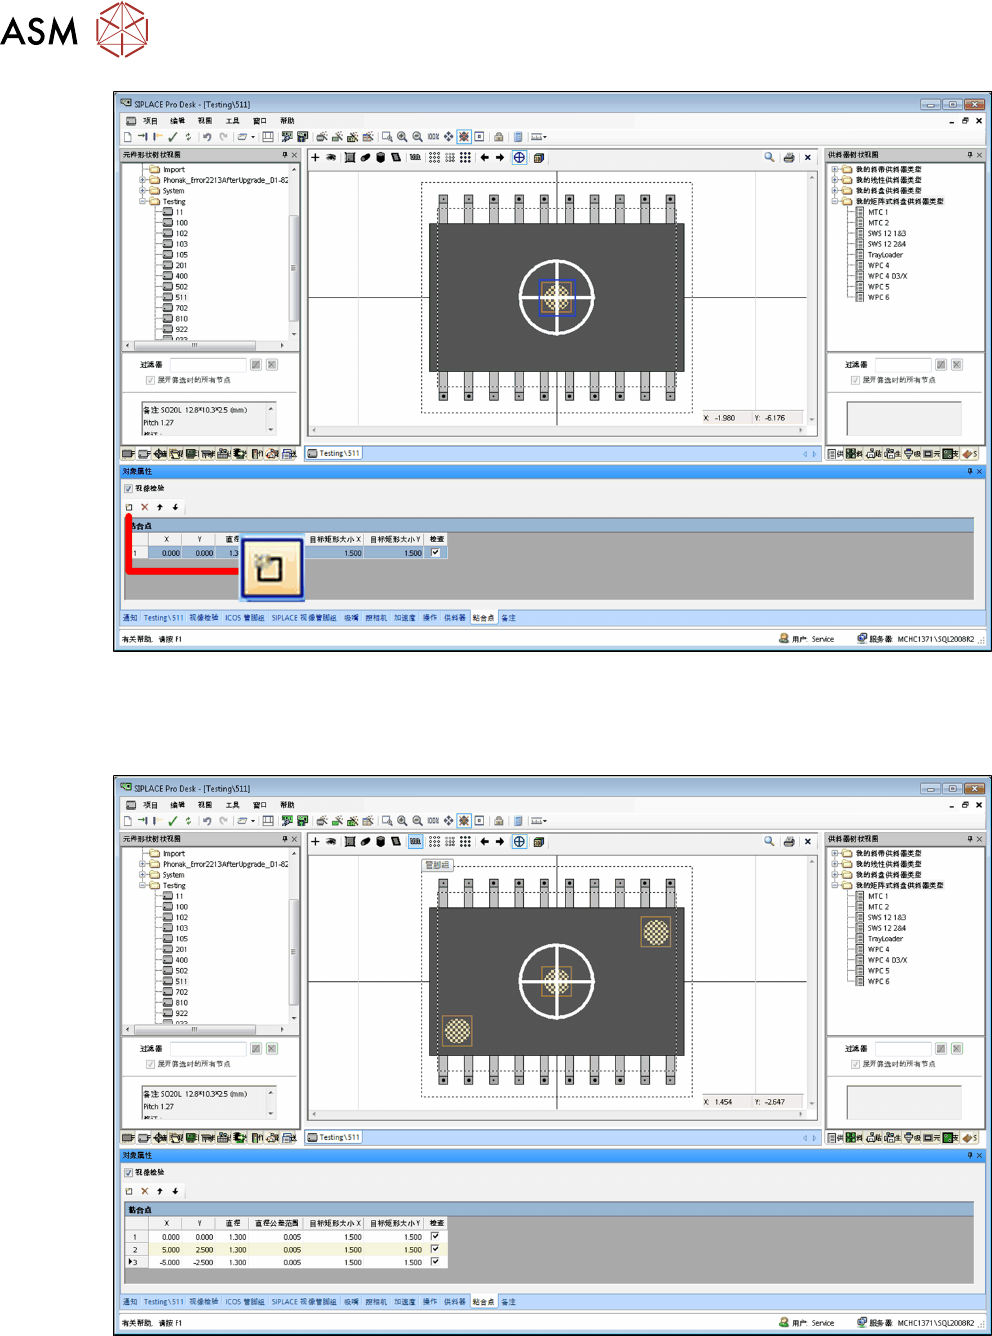The width and height of the screenshot is (992, 1336).
Task: Click zoom-in magnifier in first screenshot's main toolbar
Action: (402, 137)
